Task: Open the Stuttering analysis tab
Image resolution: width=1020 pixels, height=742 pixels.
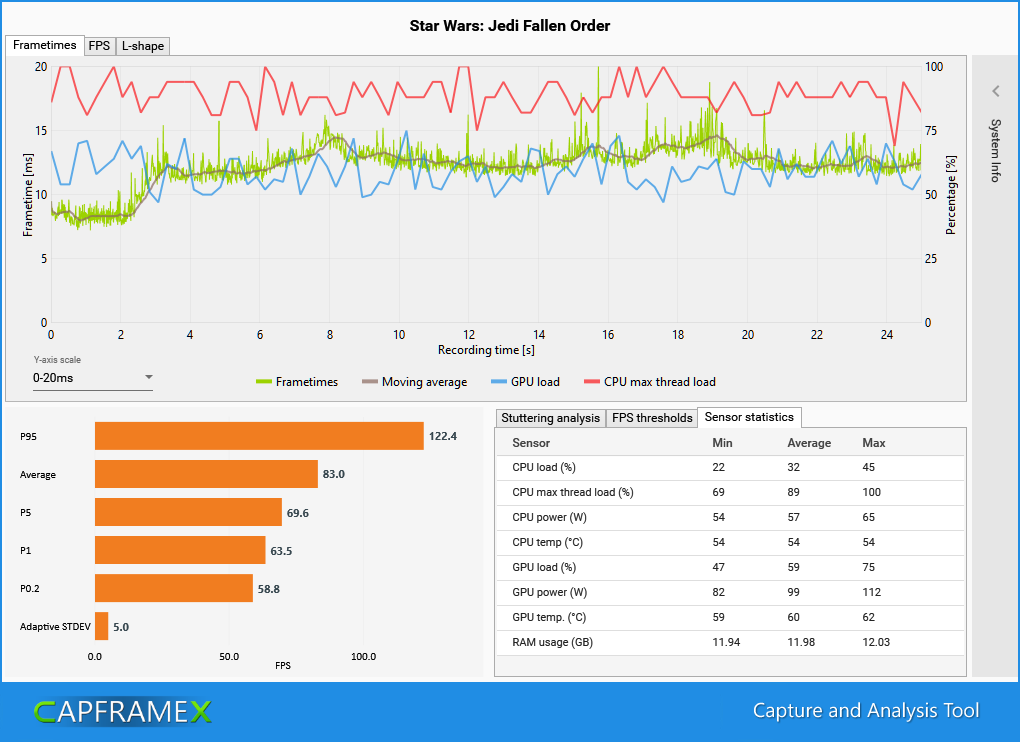Action: 550,418
